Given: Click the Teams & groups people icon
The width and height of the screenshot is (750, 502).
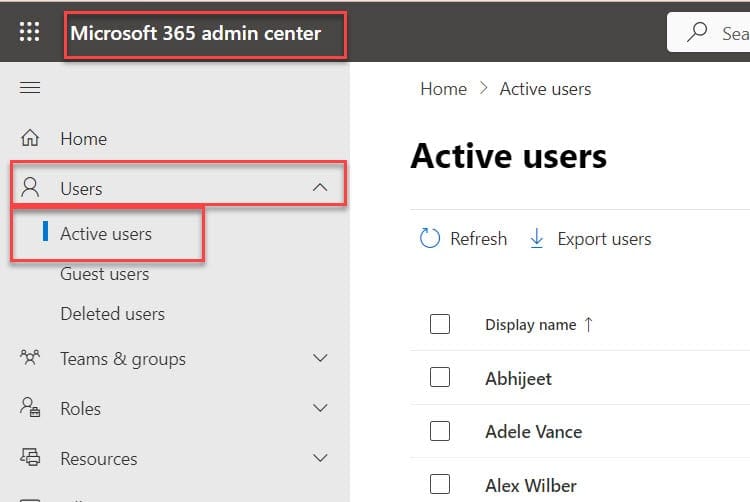Looking at the screenshot, I should coord(30,358).
